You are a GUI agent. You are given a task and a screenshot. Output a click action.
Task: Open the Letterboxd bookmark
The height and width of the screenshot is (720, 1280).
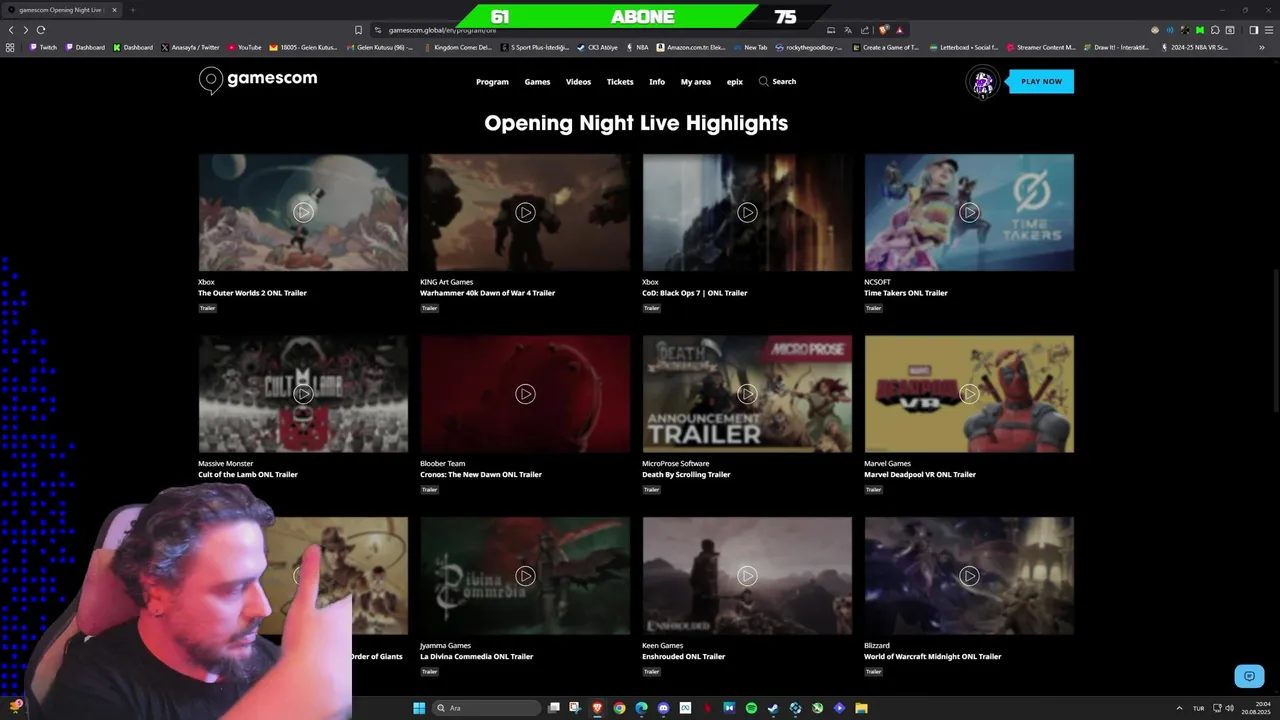pyautogui.click(x=963, y=47)
